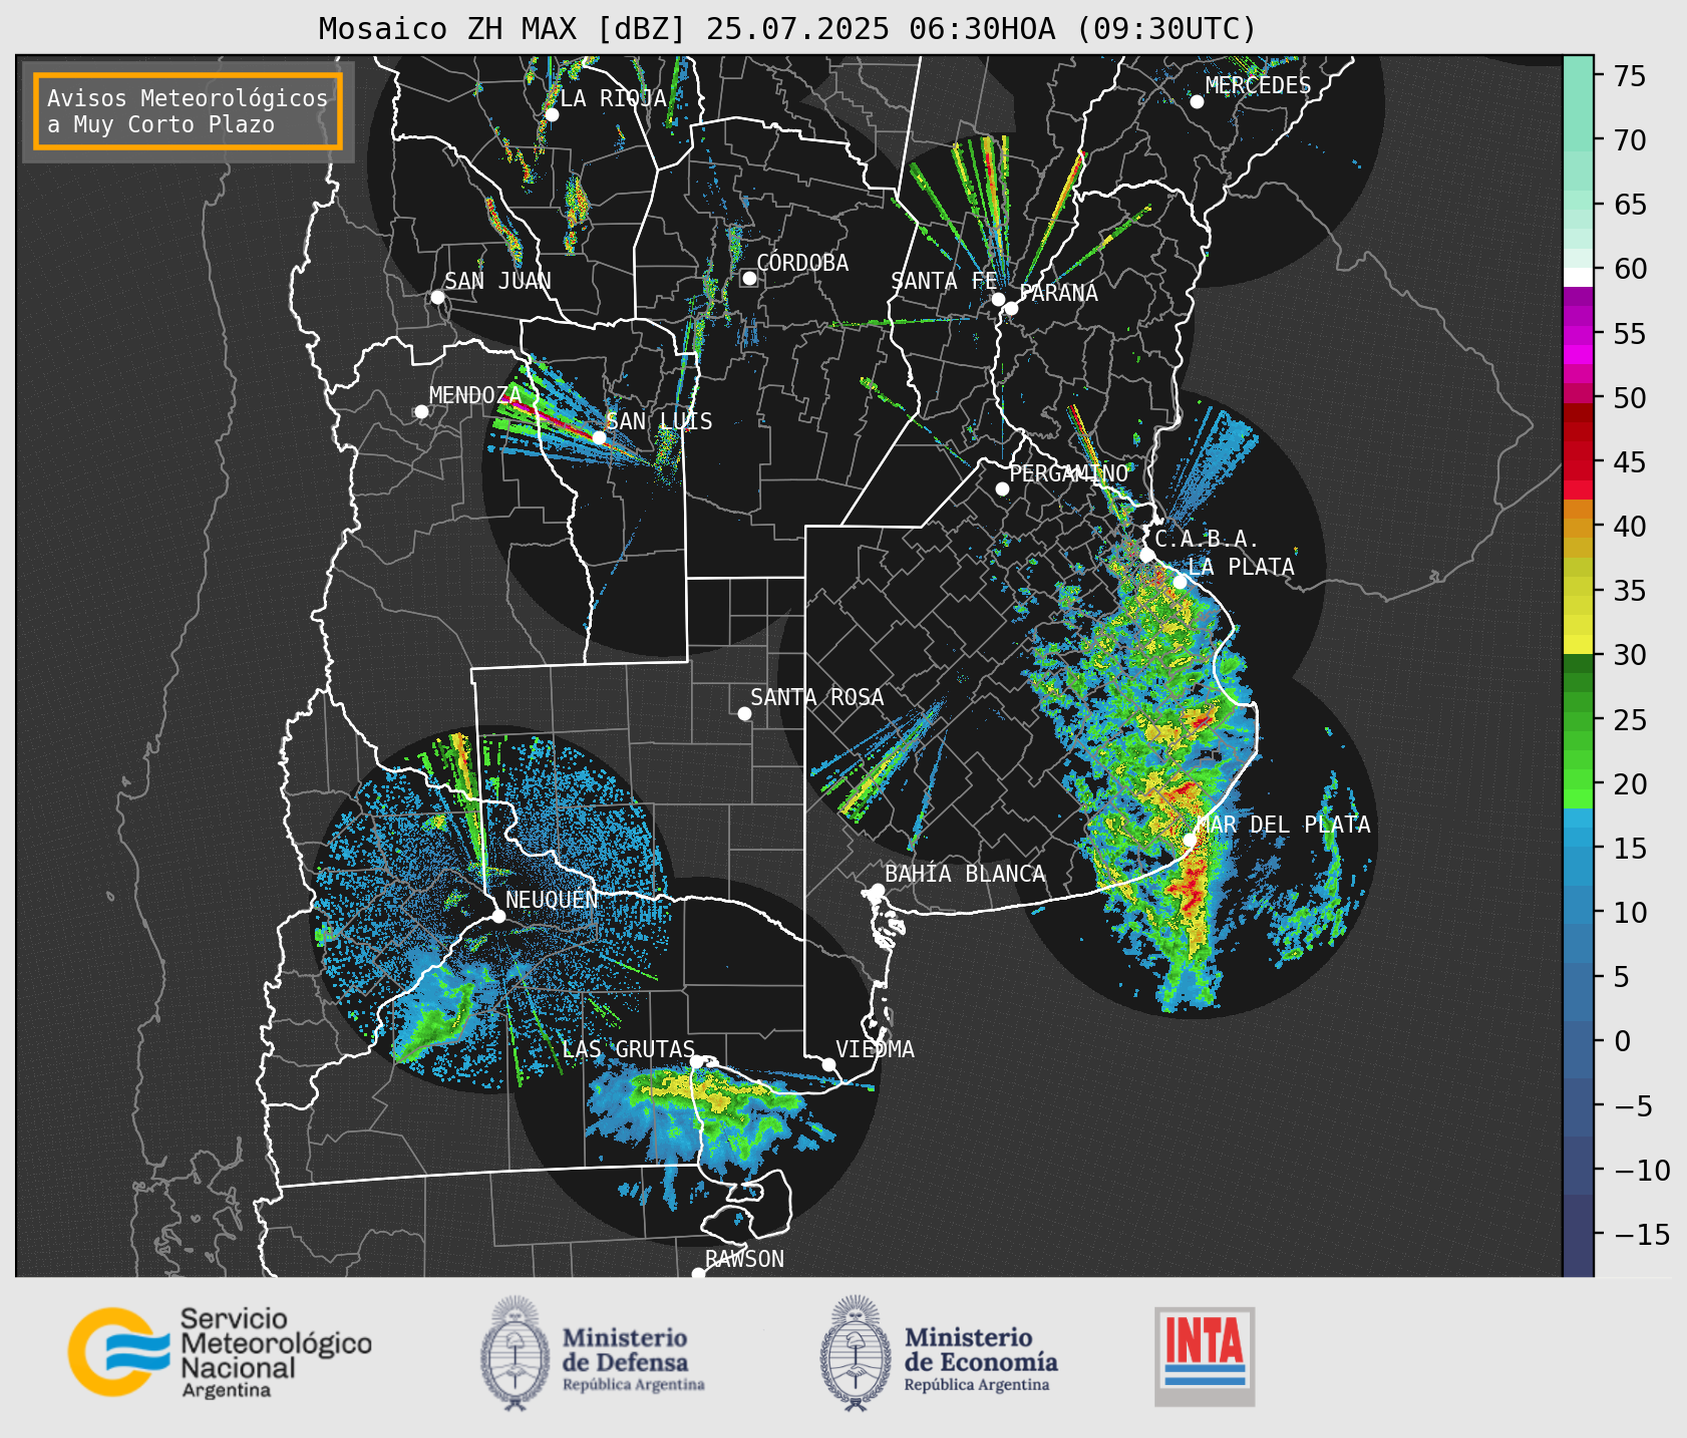Click the LAS GRUTAS city marker dot
This screenshot has height=1438, width=1687.
click(x=697, y=1062)
